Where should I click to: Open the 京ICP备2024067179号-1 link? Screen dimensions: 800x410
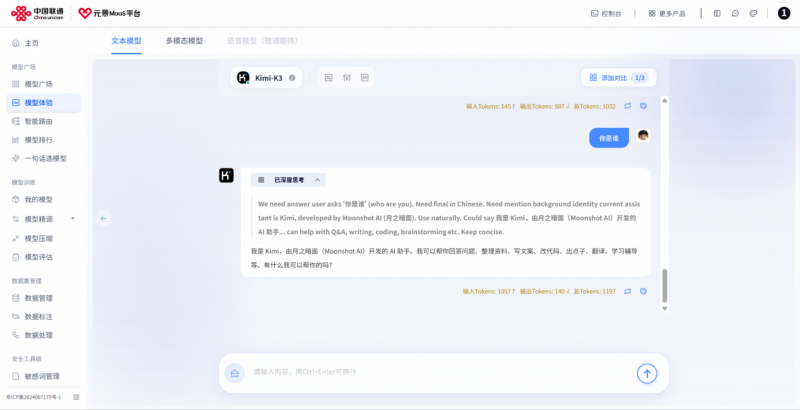(x=34, y=397)
